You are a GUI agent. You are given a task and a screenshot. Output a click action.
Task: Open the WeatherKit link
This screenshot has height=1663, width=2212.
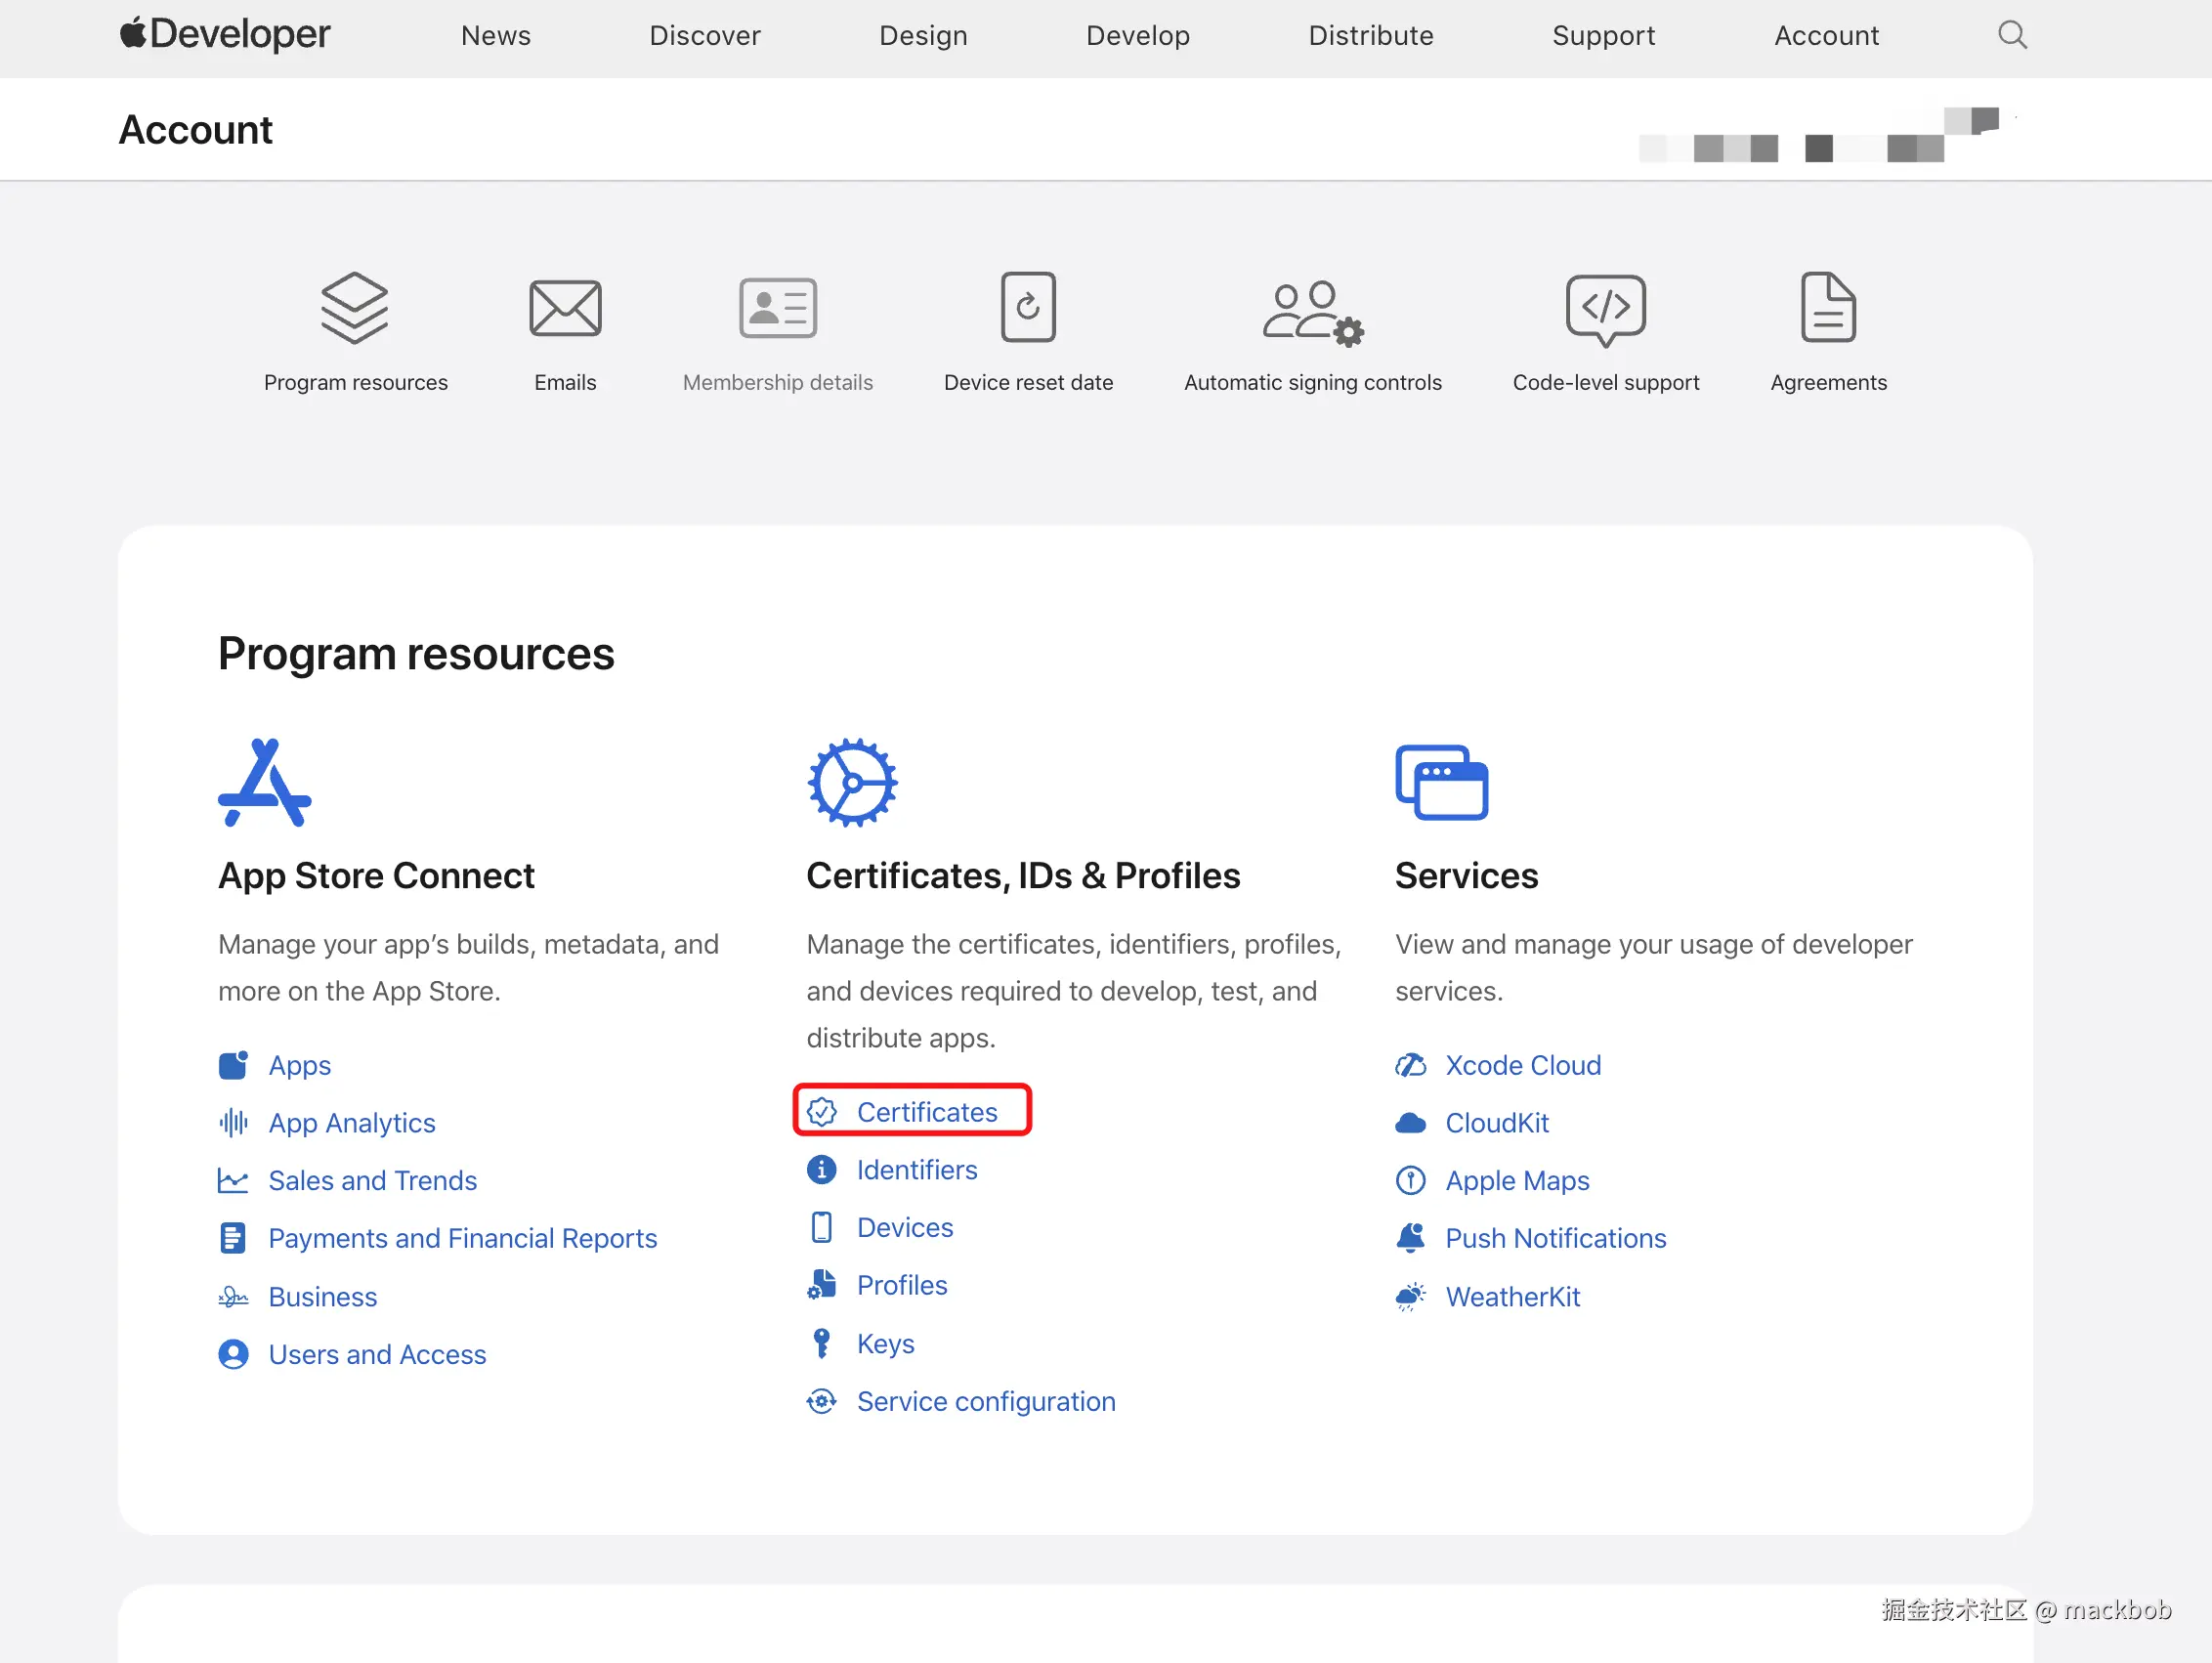(x=1513, y=1297)
